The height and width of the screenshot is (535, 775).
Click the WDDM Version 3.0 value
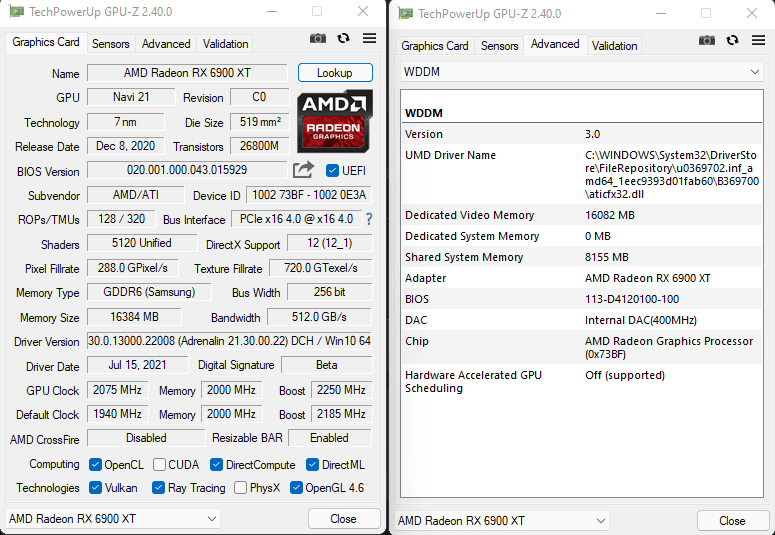(x=592, y=134)
